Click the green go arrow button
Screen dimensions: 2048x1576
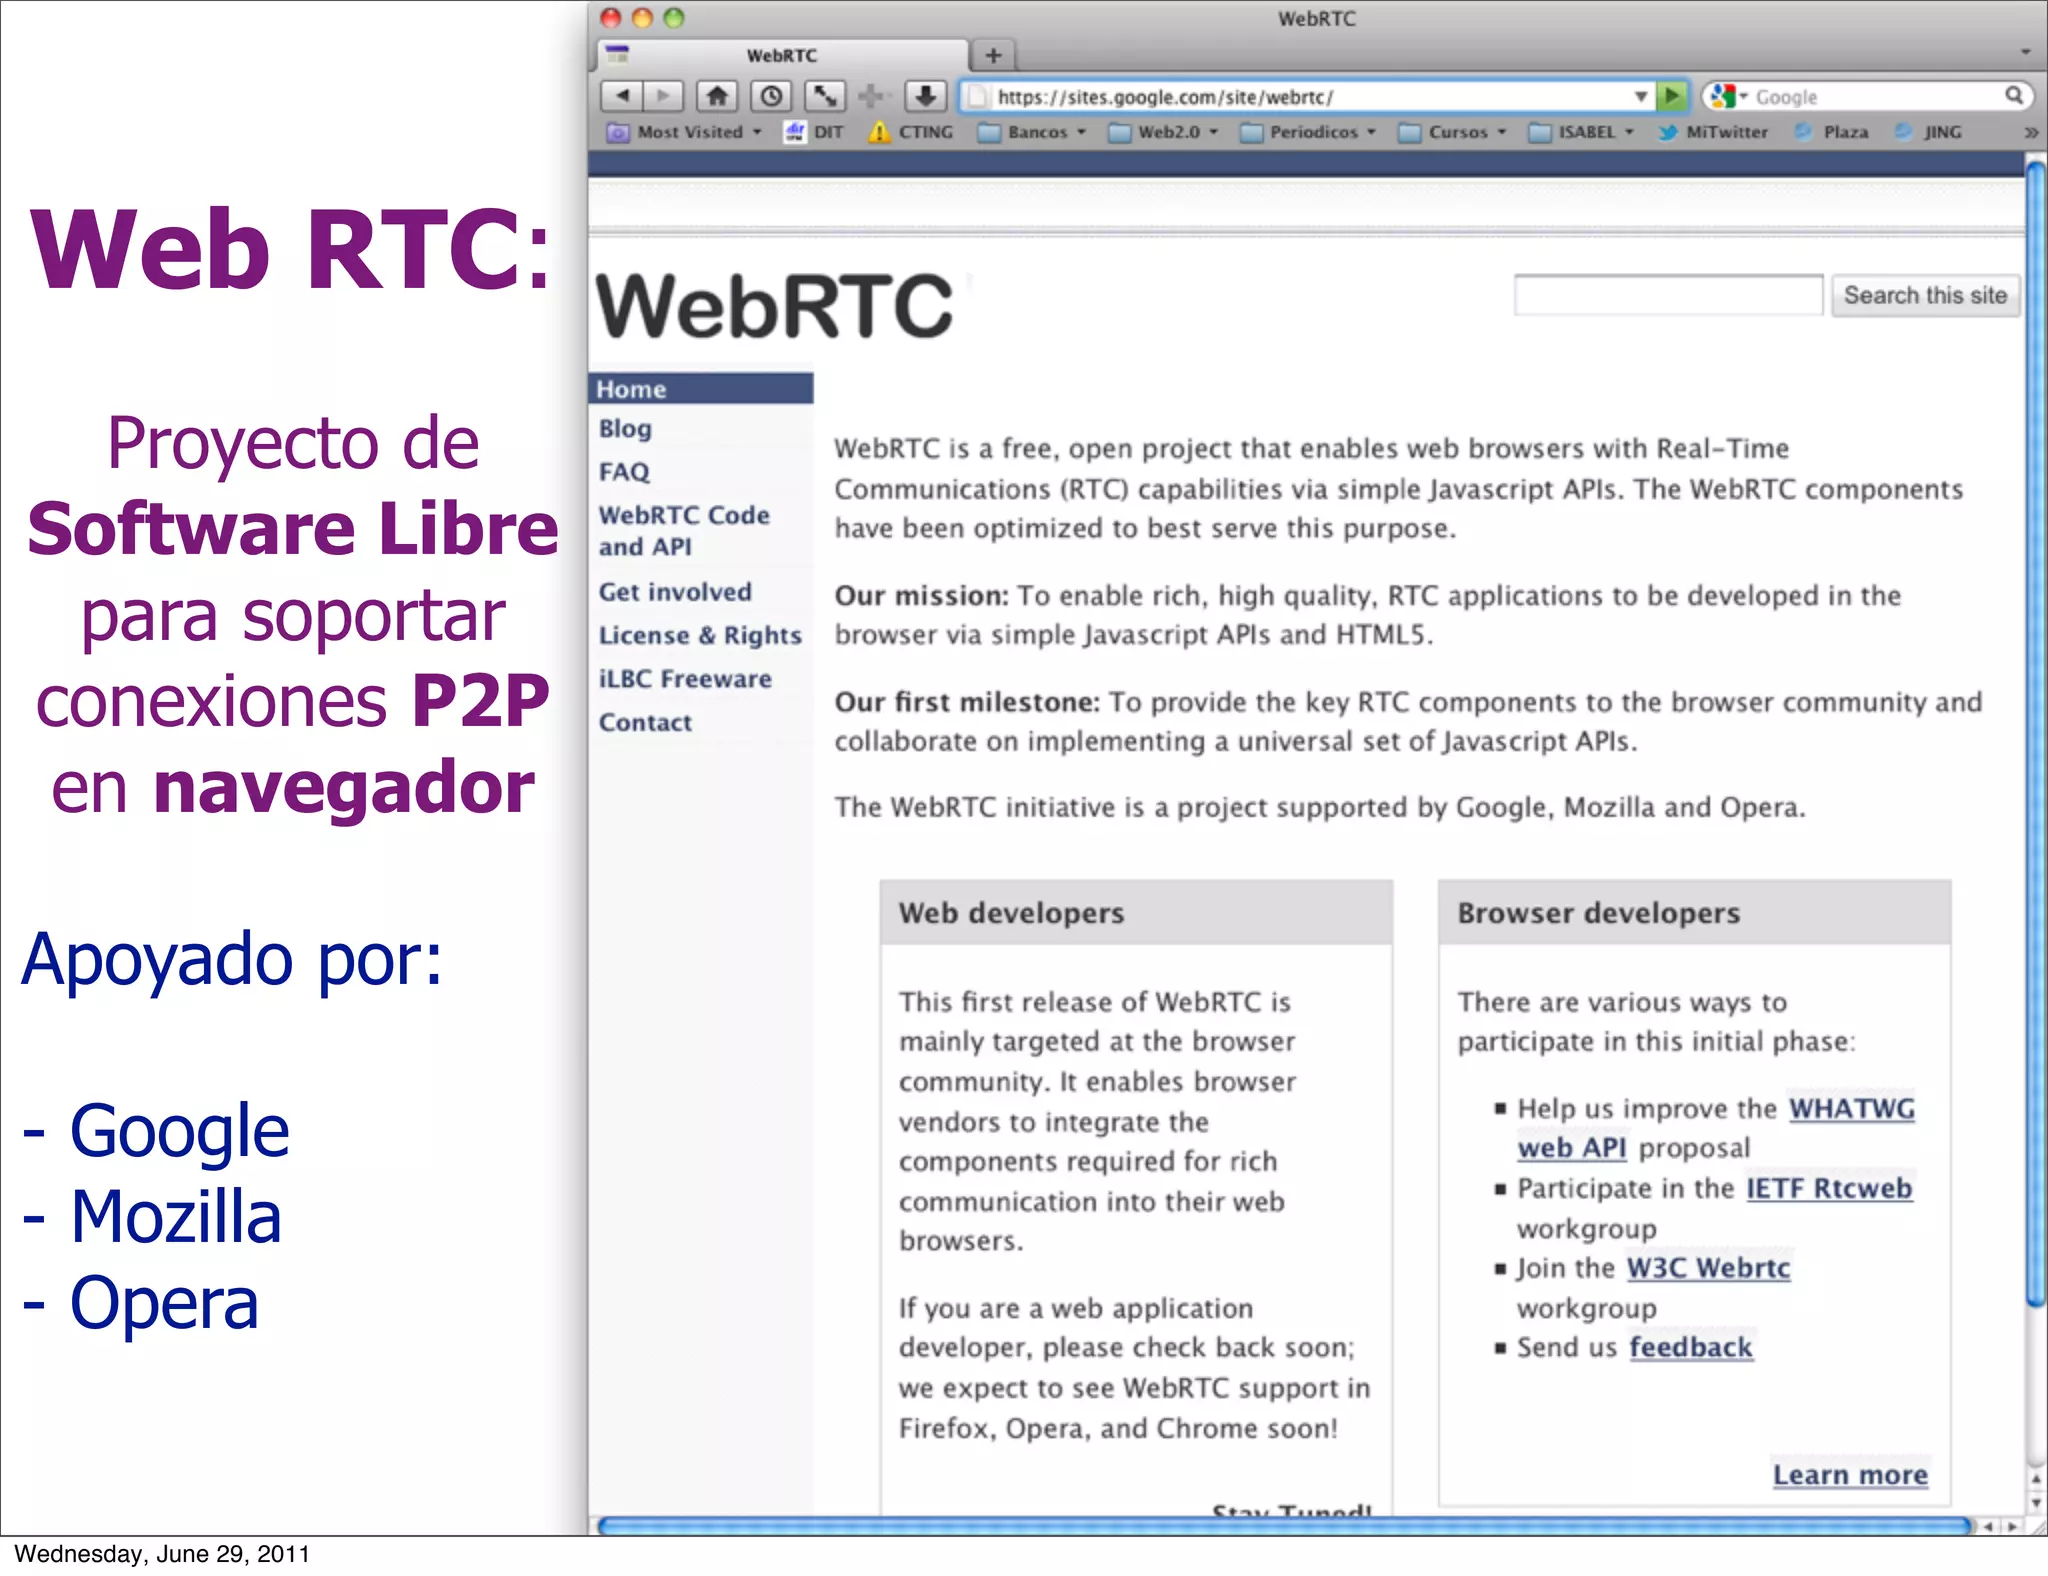(1671, 96)
